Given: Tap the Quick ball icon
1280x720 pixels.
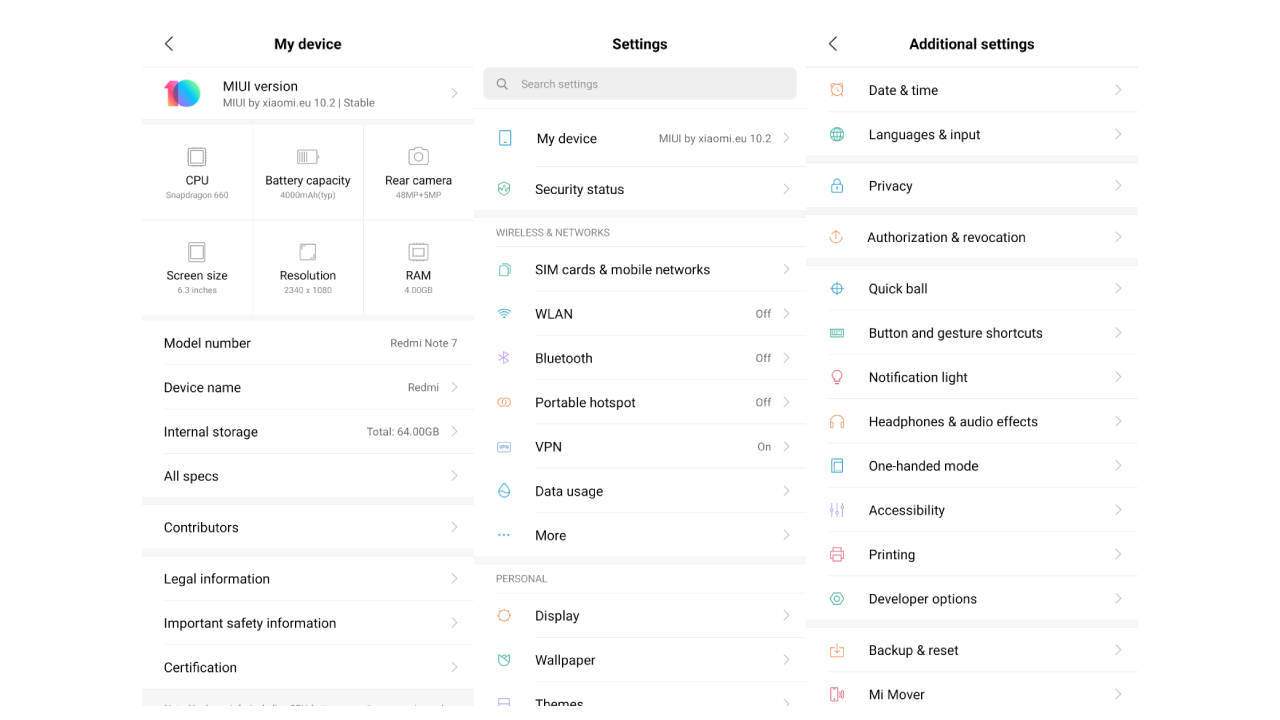Looking at the screenshot, I should pos(837,288).
